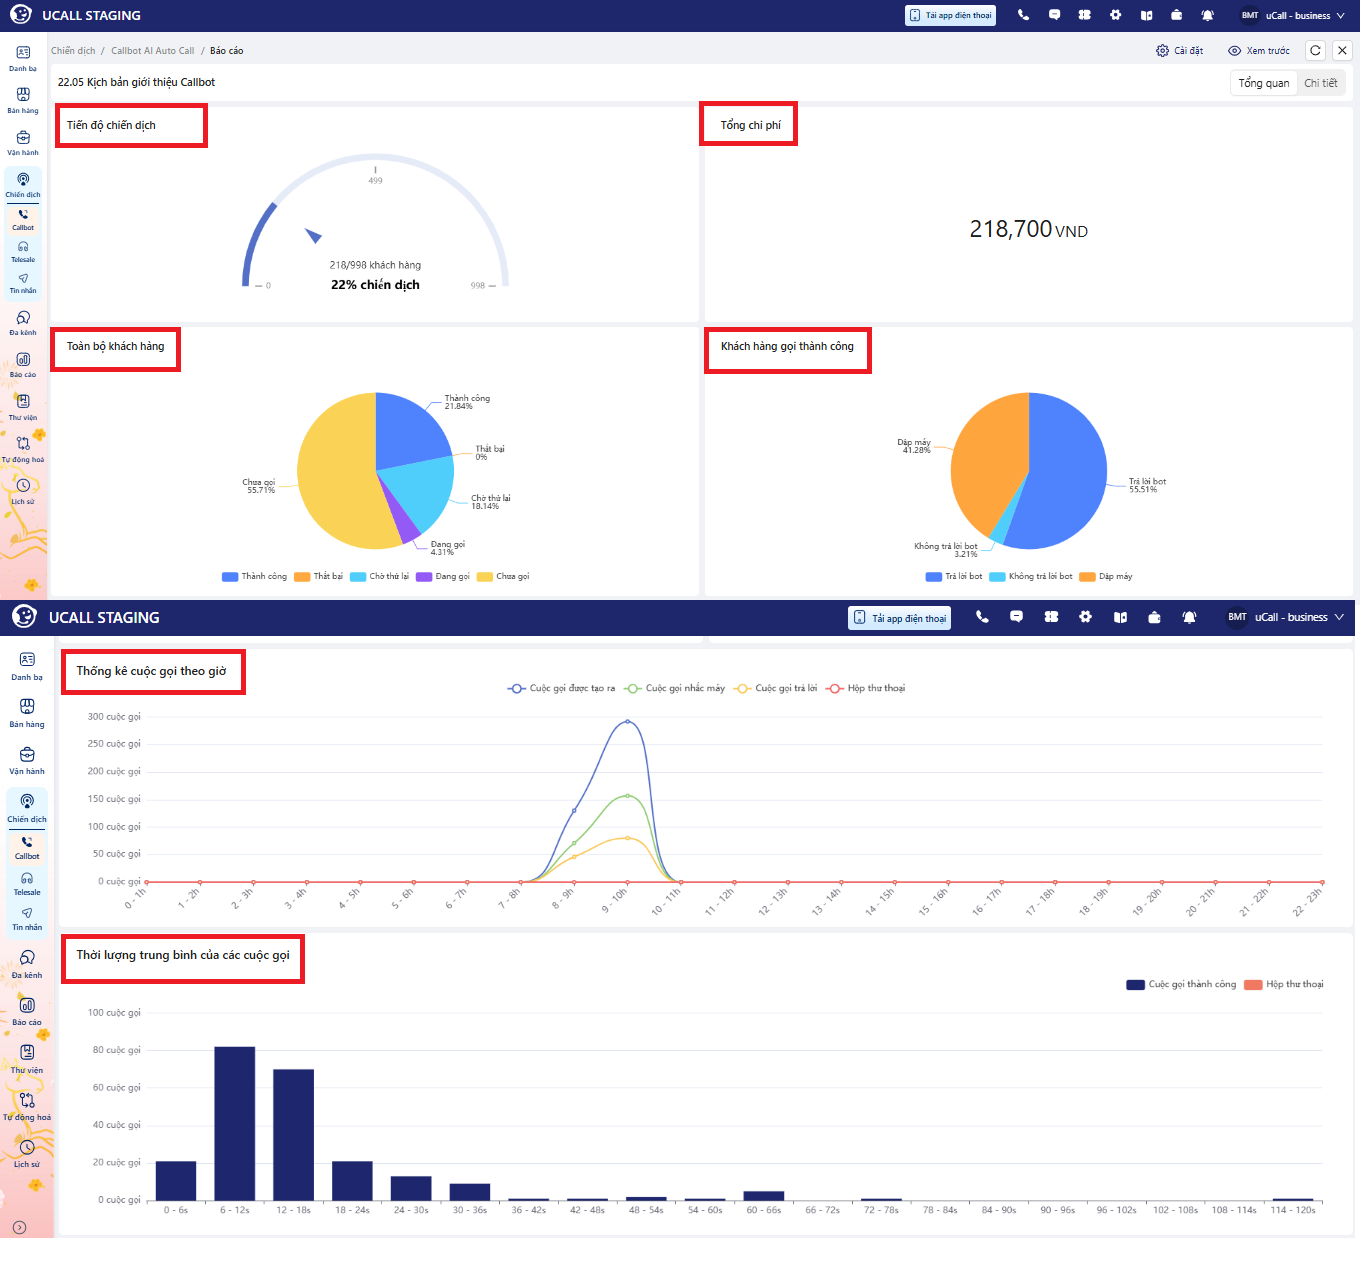Open the book guide icon in upper header
Screen dimensions: 1360x1268
[x=1146, y=15]
